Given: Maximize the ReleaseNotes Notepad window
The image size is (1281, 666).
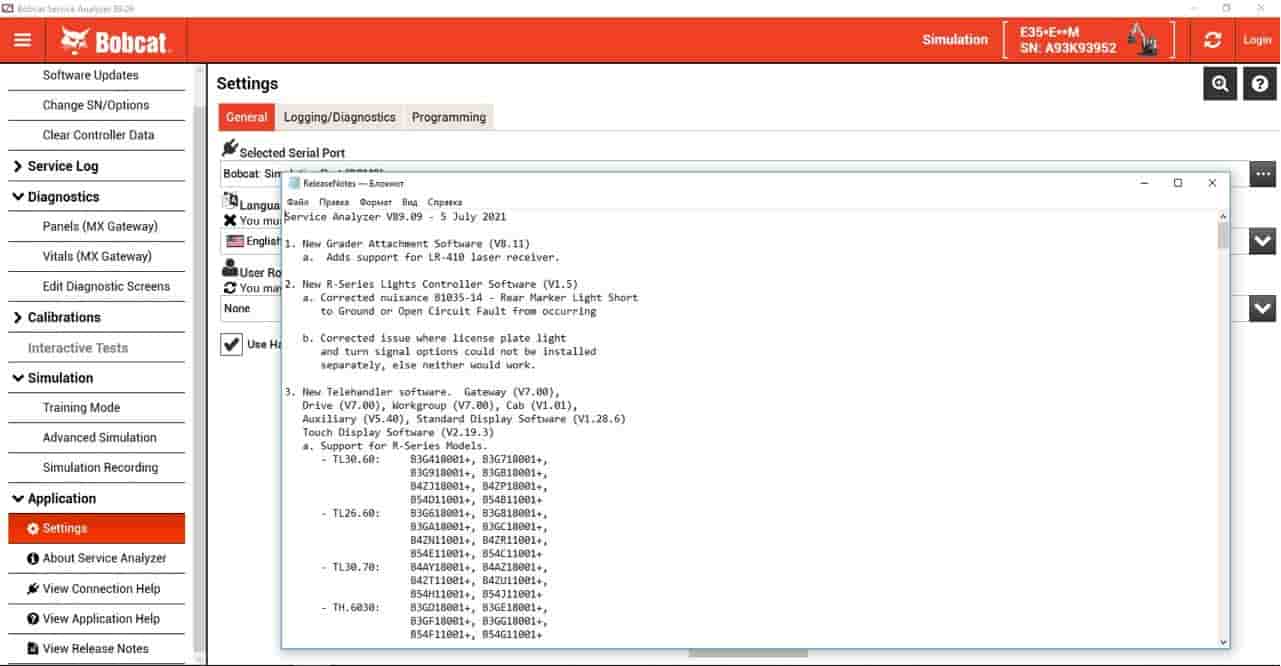Looking at the screenshot, I should coord(1178,183).
